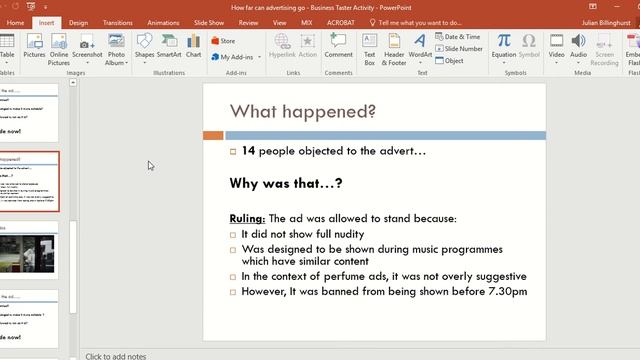Image resolution: width=640 pixels, height=360 pixels.
Task: Open Header & Footer settings
Action: point(394,49)
